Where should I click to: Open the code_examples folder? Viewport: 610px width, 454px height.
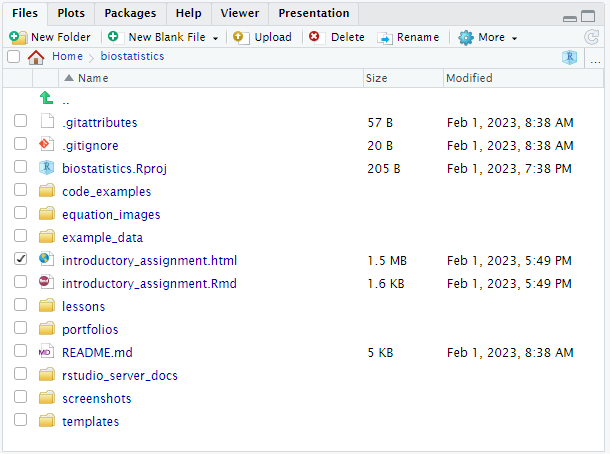107,192
